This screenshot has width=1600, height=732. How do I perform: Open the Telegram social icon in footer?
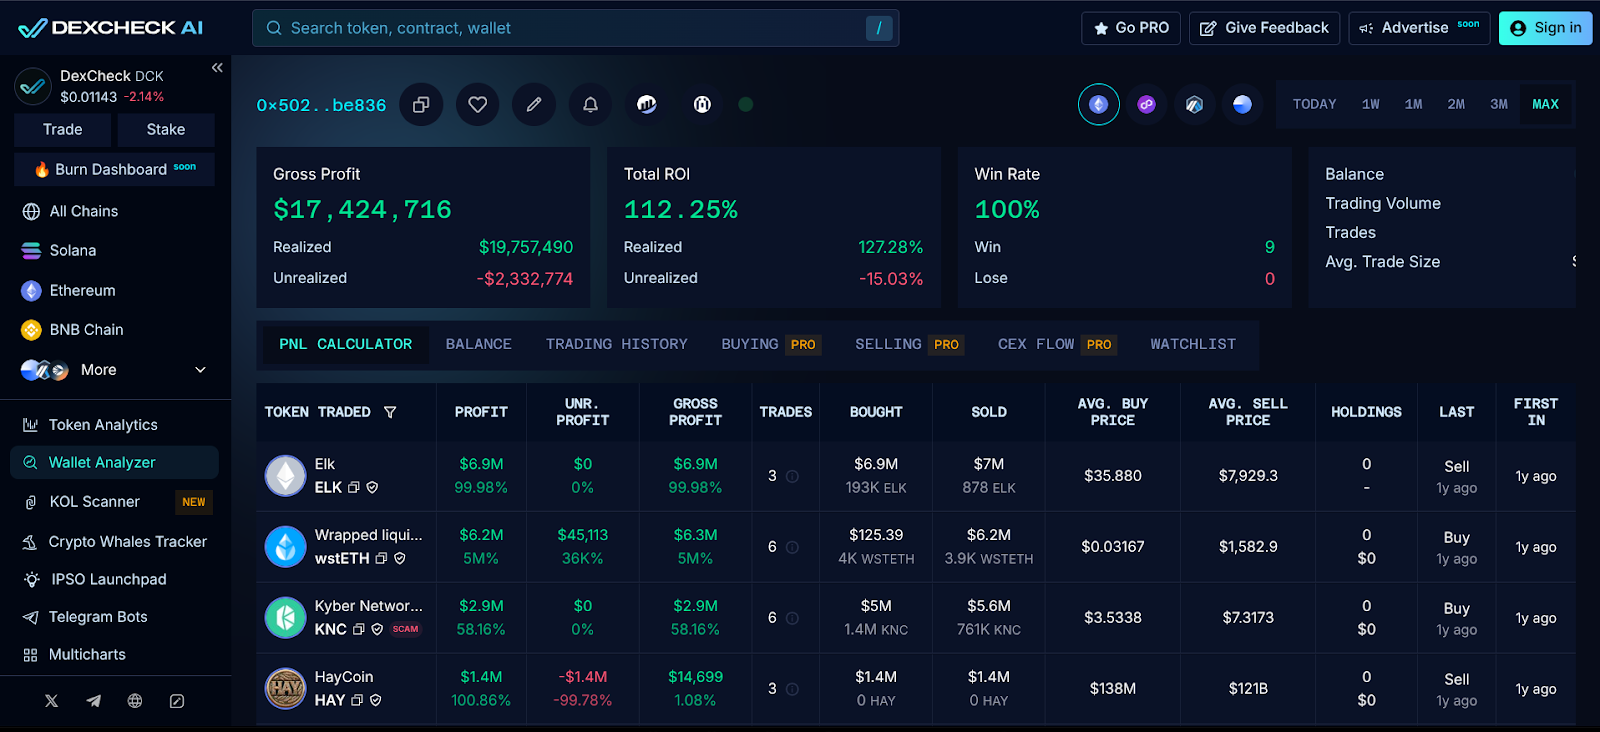pyautogui.click(x=93, y=701)
